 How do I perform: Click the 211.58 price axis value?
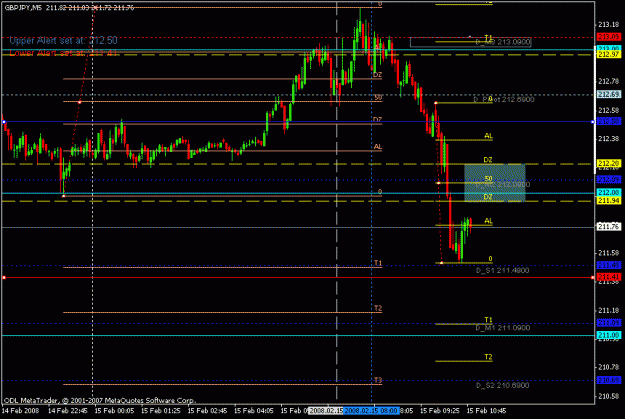point(609,253)
